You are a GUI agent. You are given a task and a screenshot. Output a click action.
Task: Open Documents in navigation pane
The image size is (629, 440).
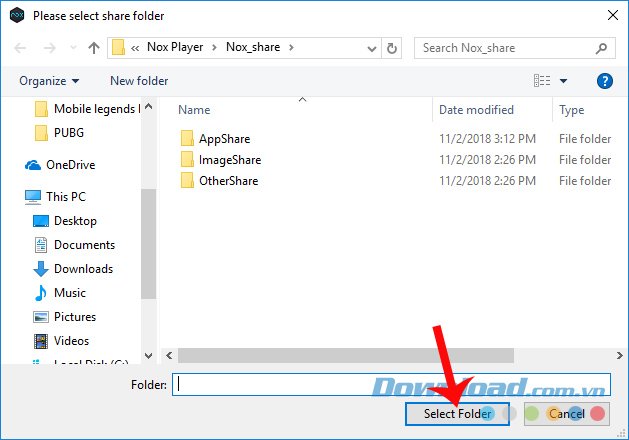point(84,245)
